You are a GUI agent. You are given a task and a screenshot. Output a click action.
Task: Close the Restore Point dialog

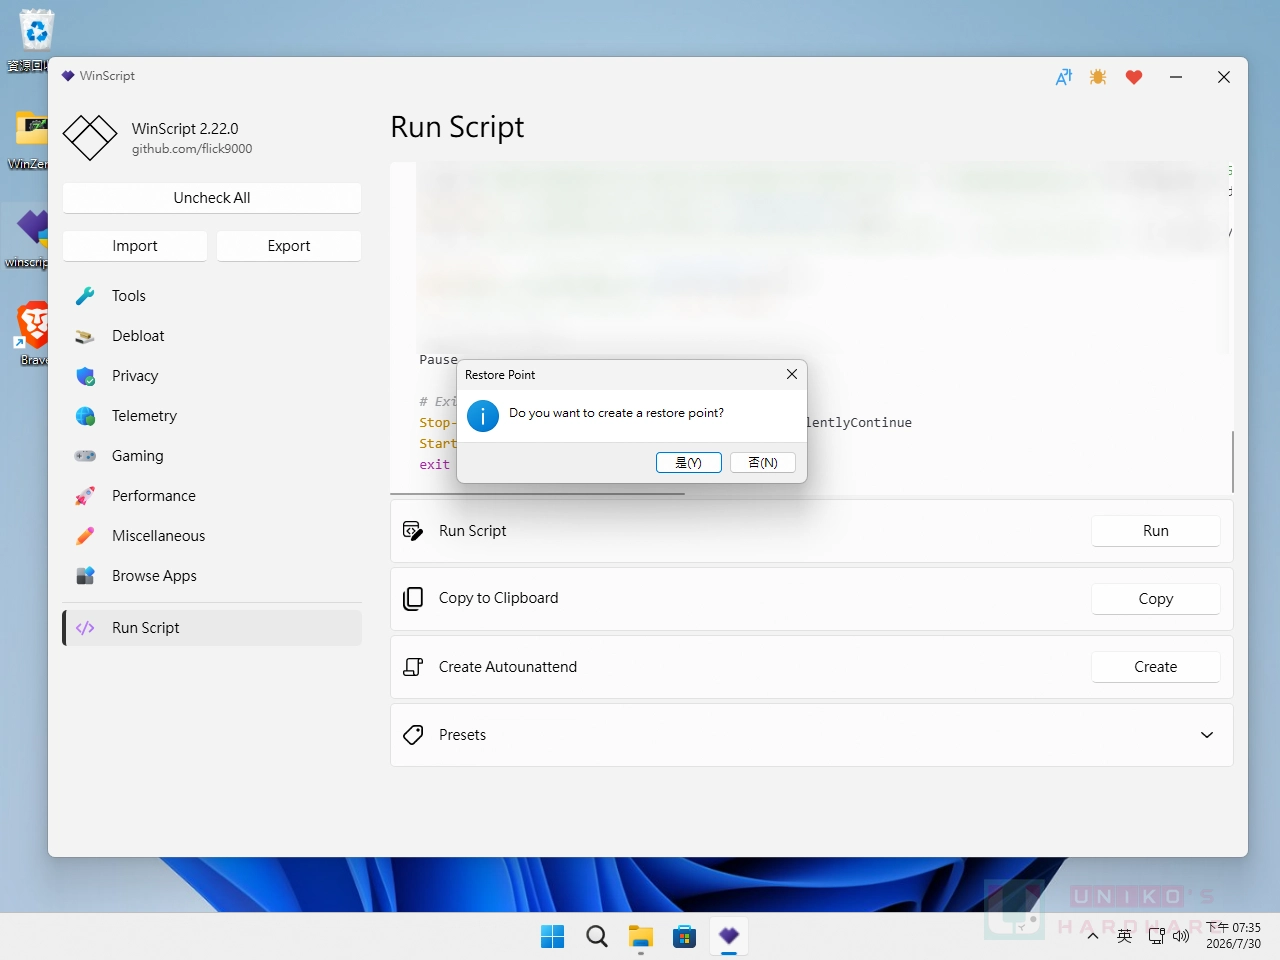point(792,374)
